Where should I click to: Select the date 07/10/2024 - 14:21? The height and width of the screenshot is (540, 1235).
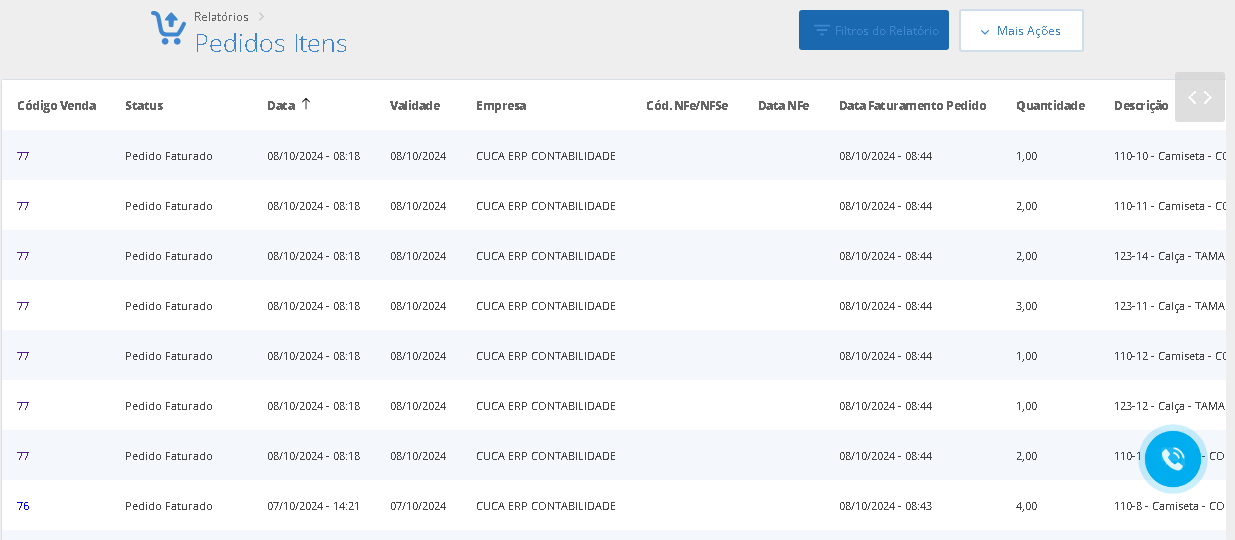coord(313,506)
